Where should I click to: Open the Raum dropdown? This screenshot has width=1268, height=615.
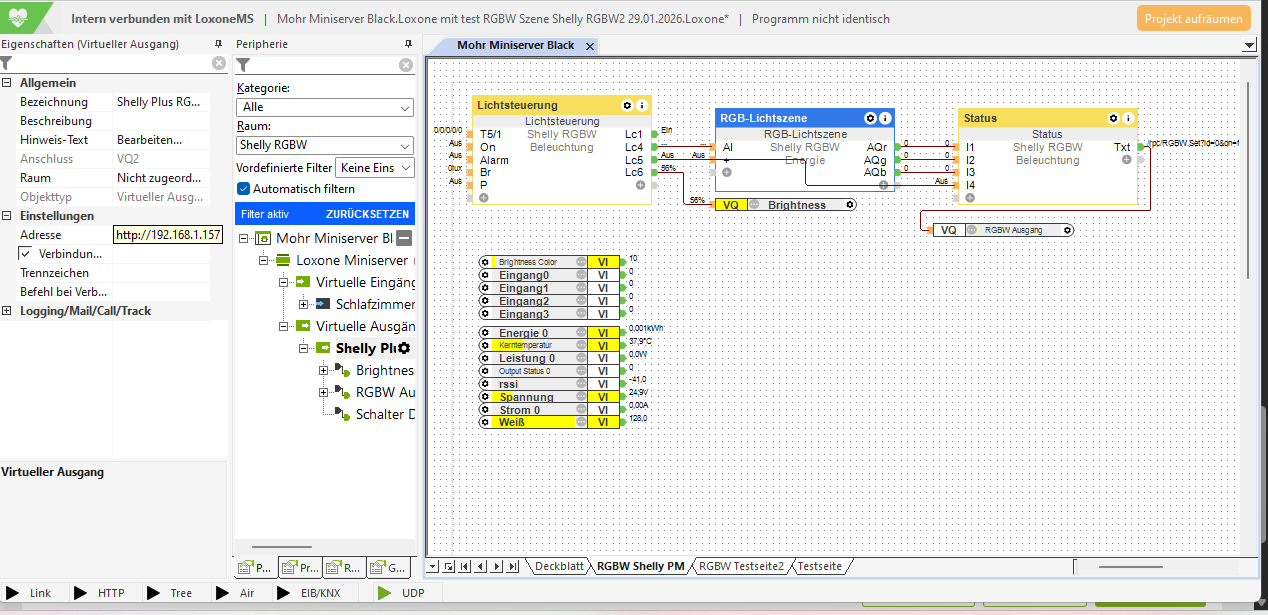(x=325, y=145)
